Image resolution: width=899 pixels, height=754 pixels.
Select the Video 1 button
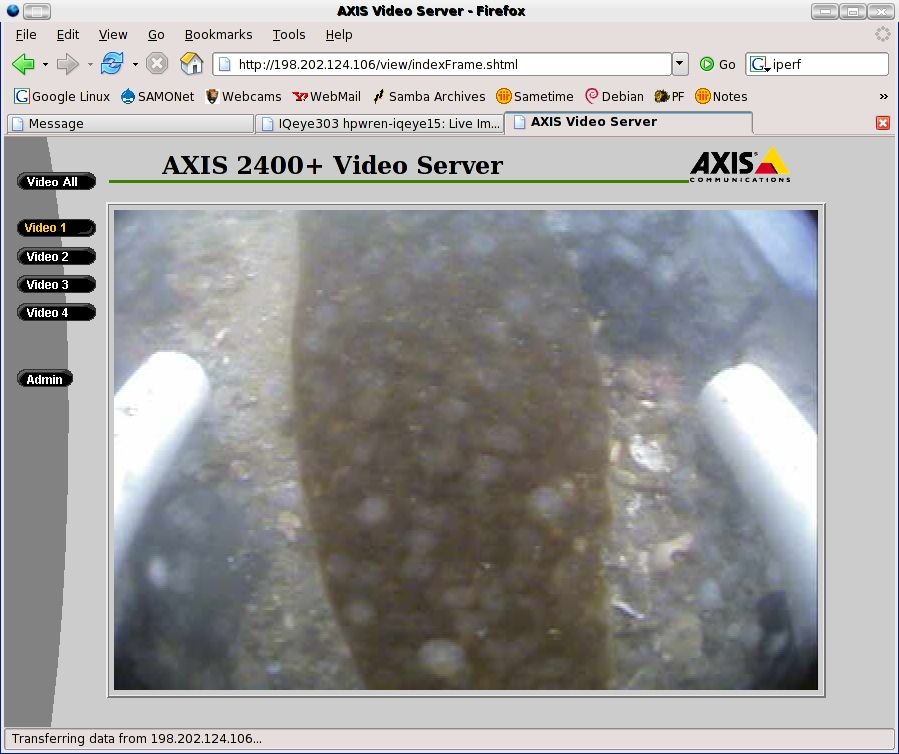[x=56, y=228]
